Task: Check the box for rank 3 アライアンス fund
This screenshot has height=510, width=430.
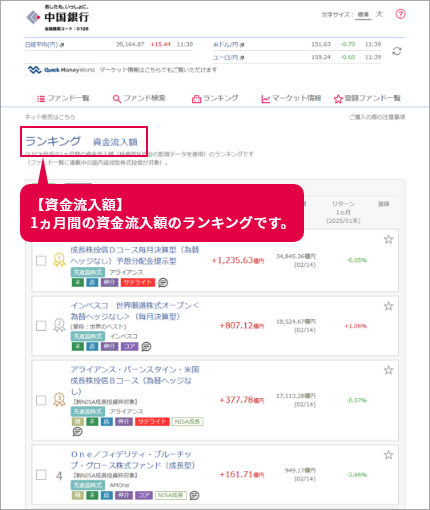Action: pos(41,400)
